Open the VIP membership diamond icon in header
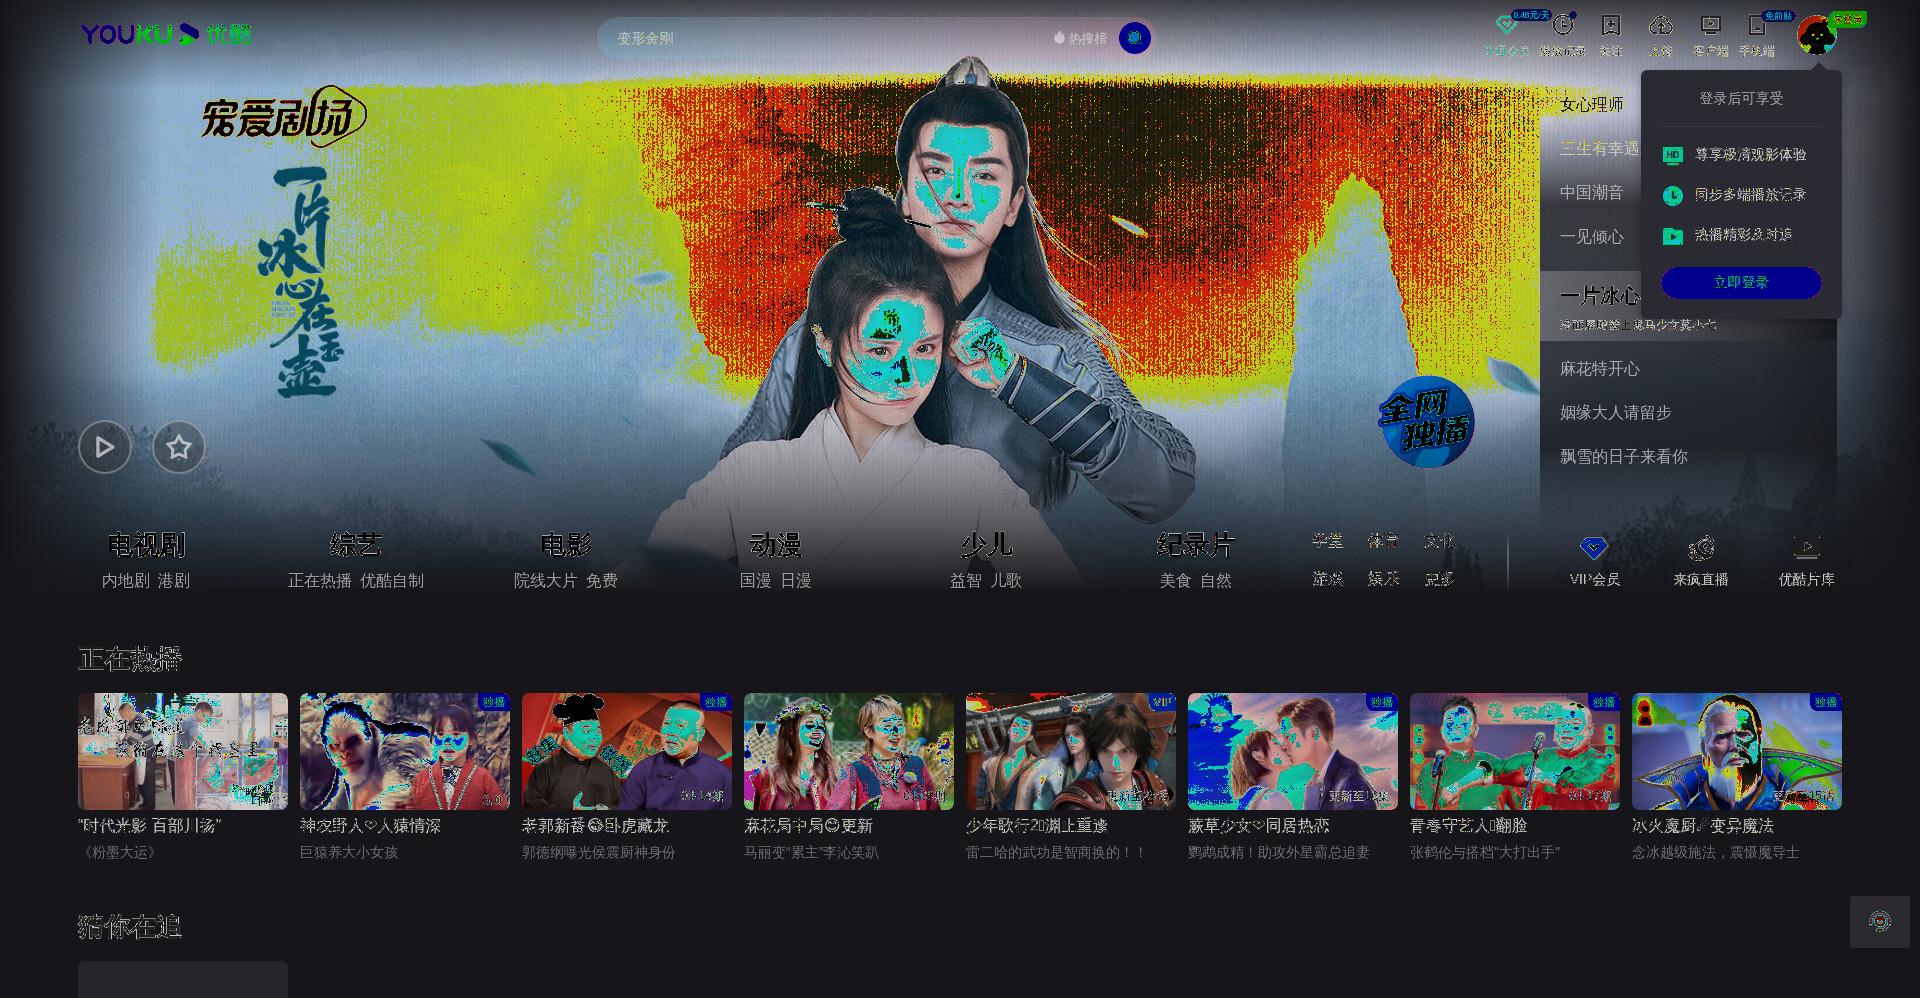Screen dimensions: 1920x998 click(x=1506, y=26)
